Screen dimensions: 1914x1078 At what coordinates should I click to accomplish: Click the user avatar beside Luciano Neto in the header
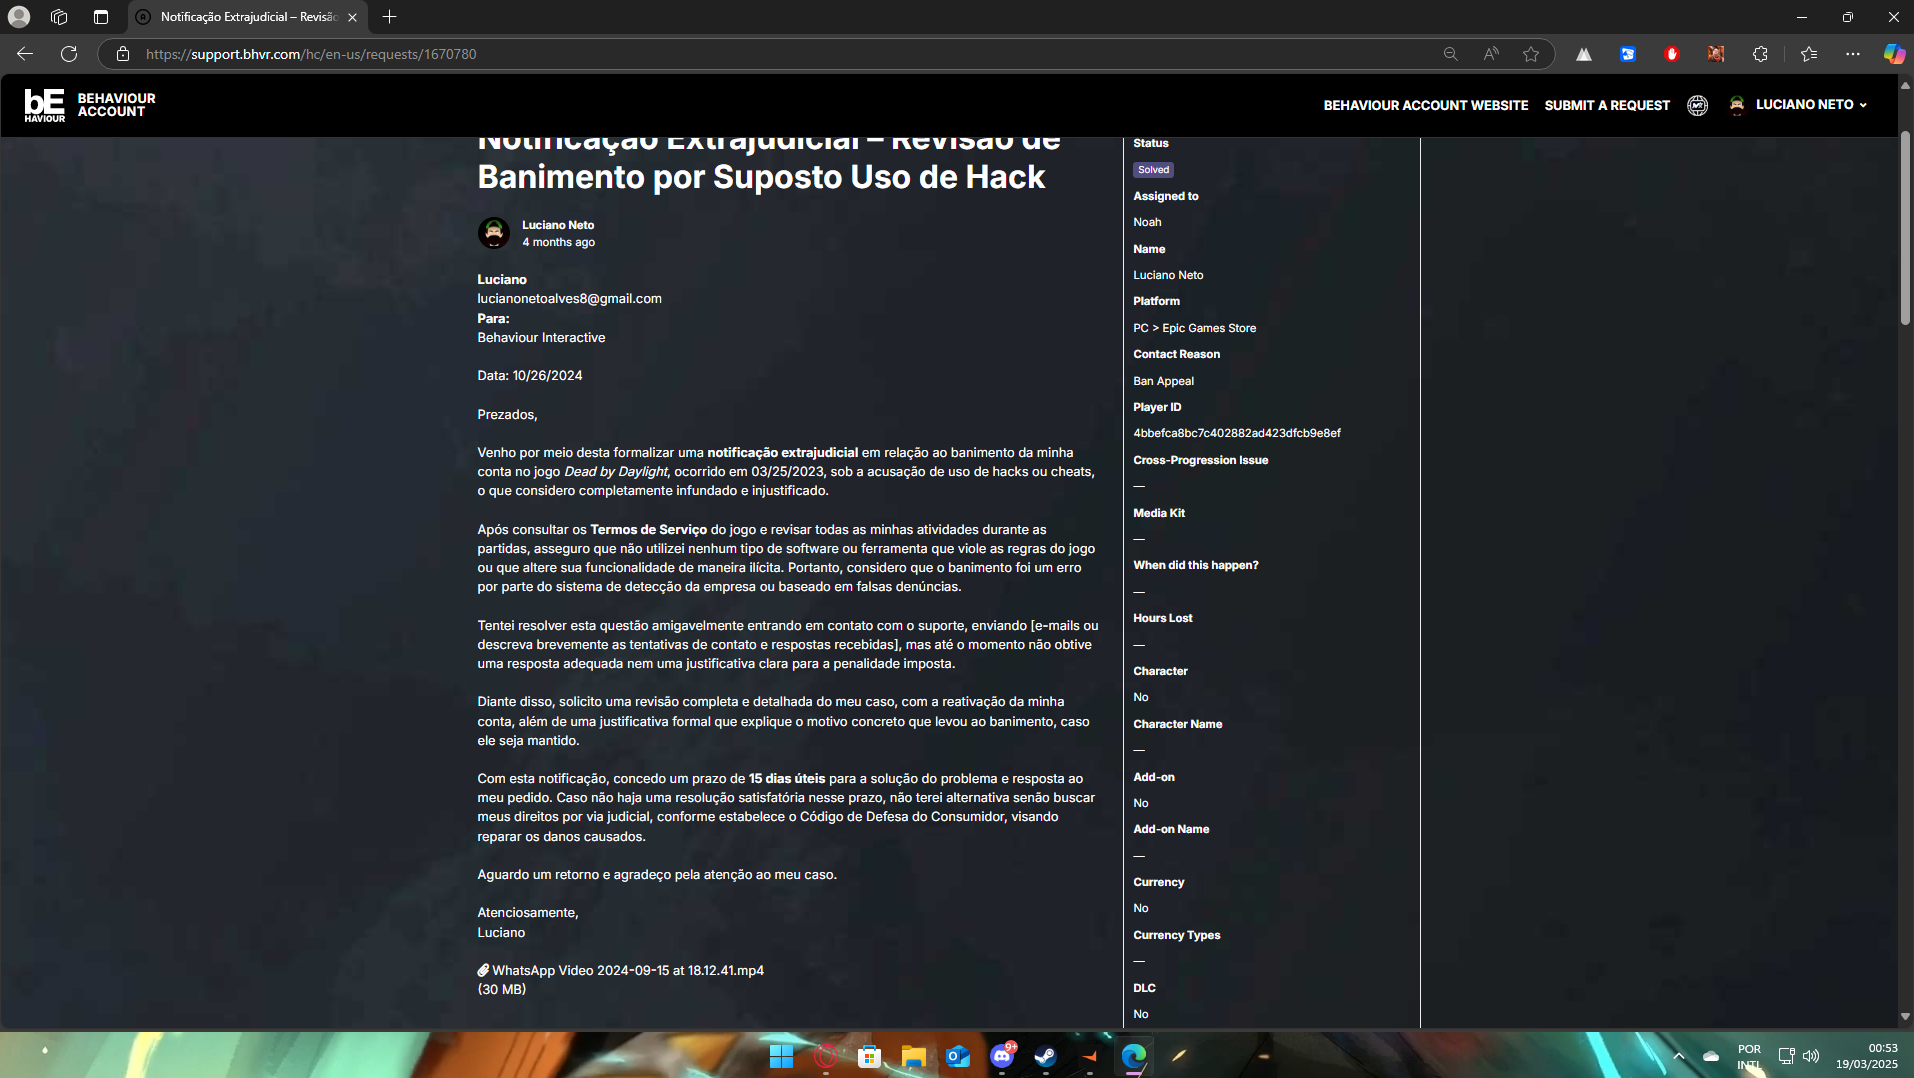[1737, 105]
